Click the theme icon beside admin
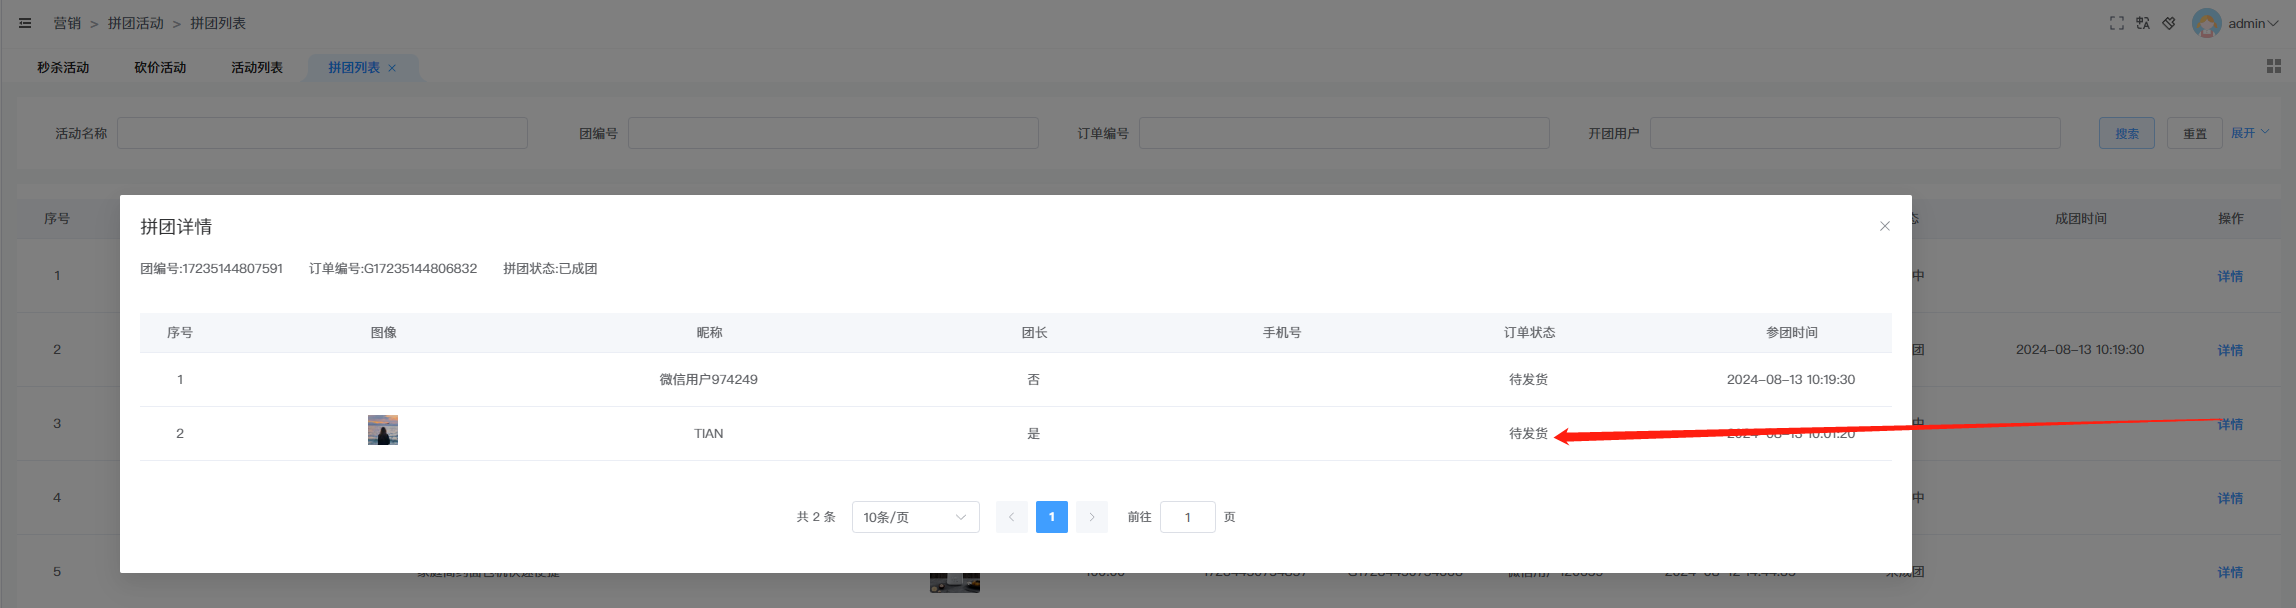The height and width of the screenshot is (608, 2296). pos(2169,23)
